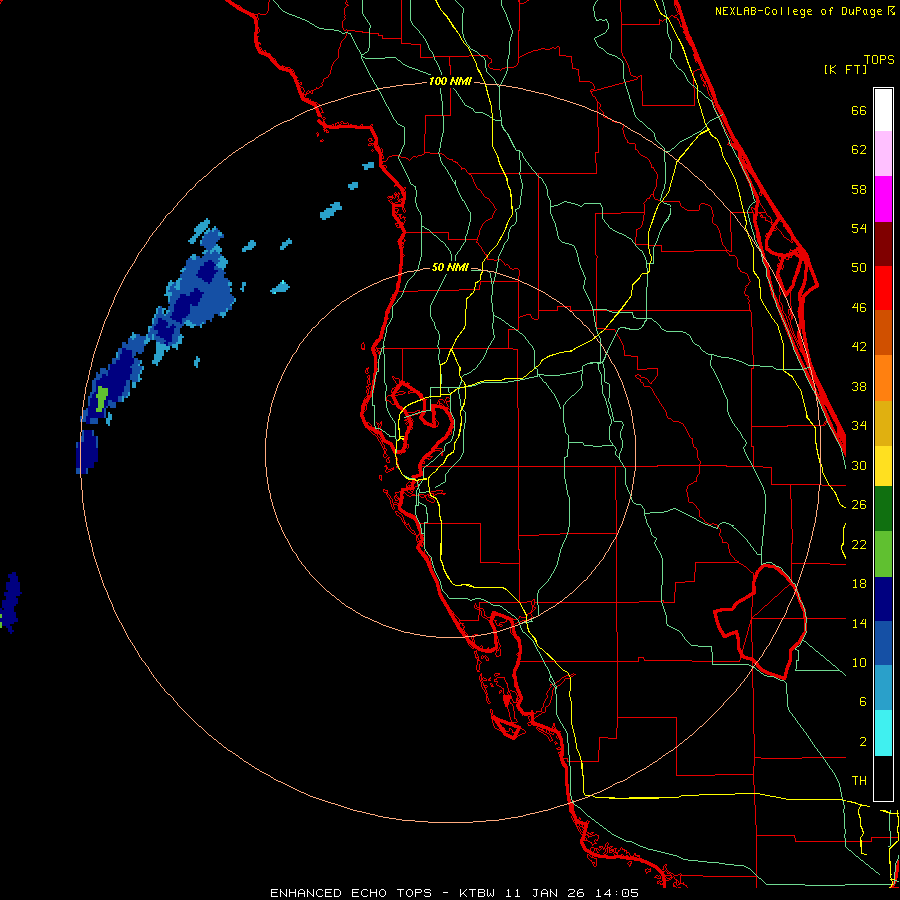This screenshot has width=900, height=900.
Task: Click the "30" legend value
Action: pyautogui.click(x=859, y=465)
